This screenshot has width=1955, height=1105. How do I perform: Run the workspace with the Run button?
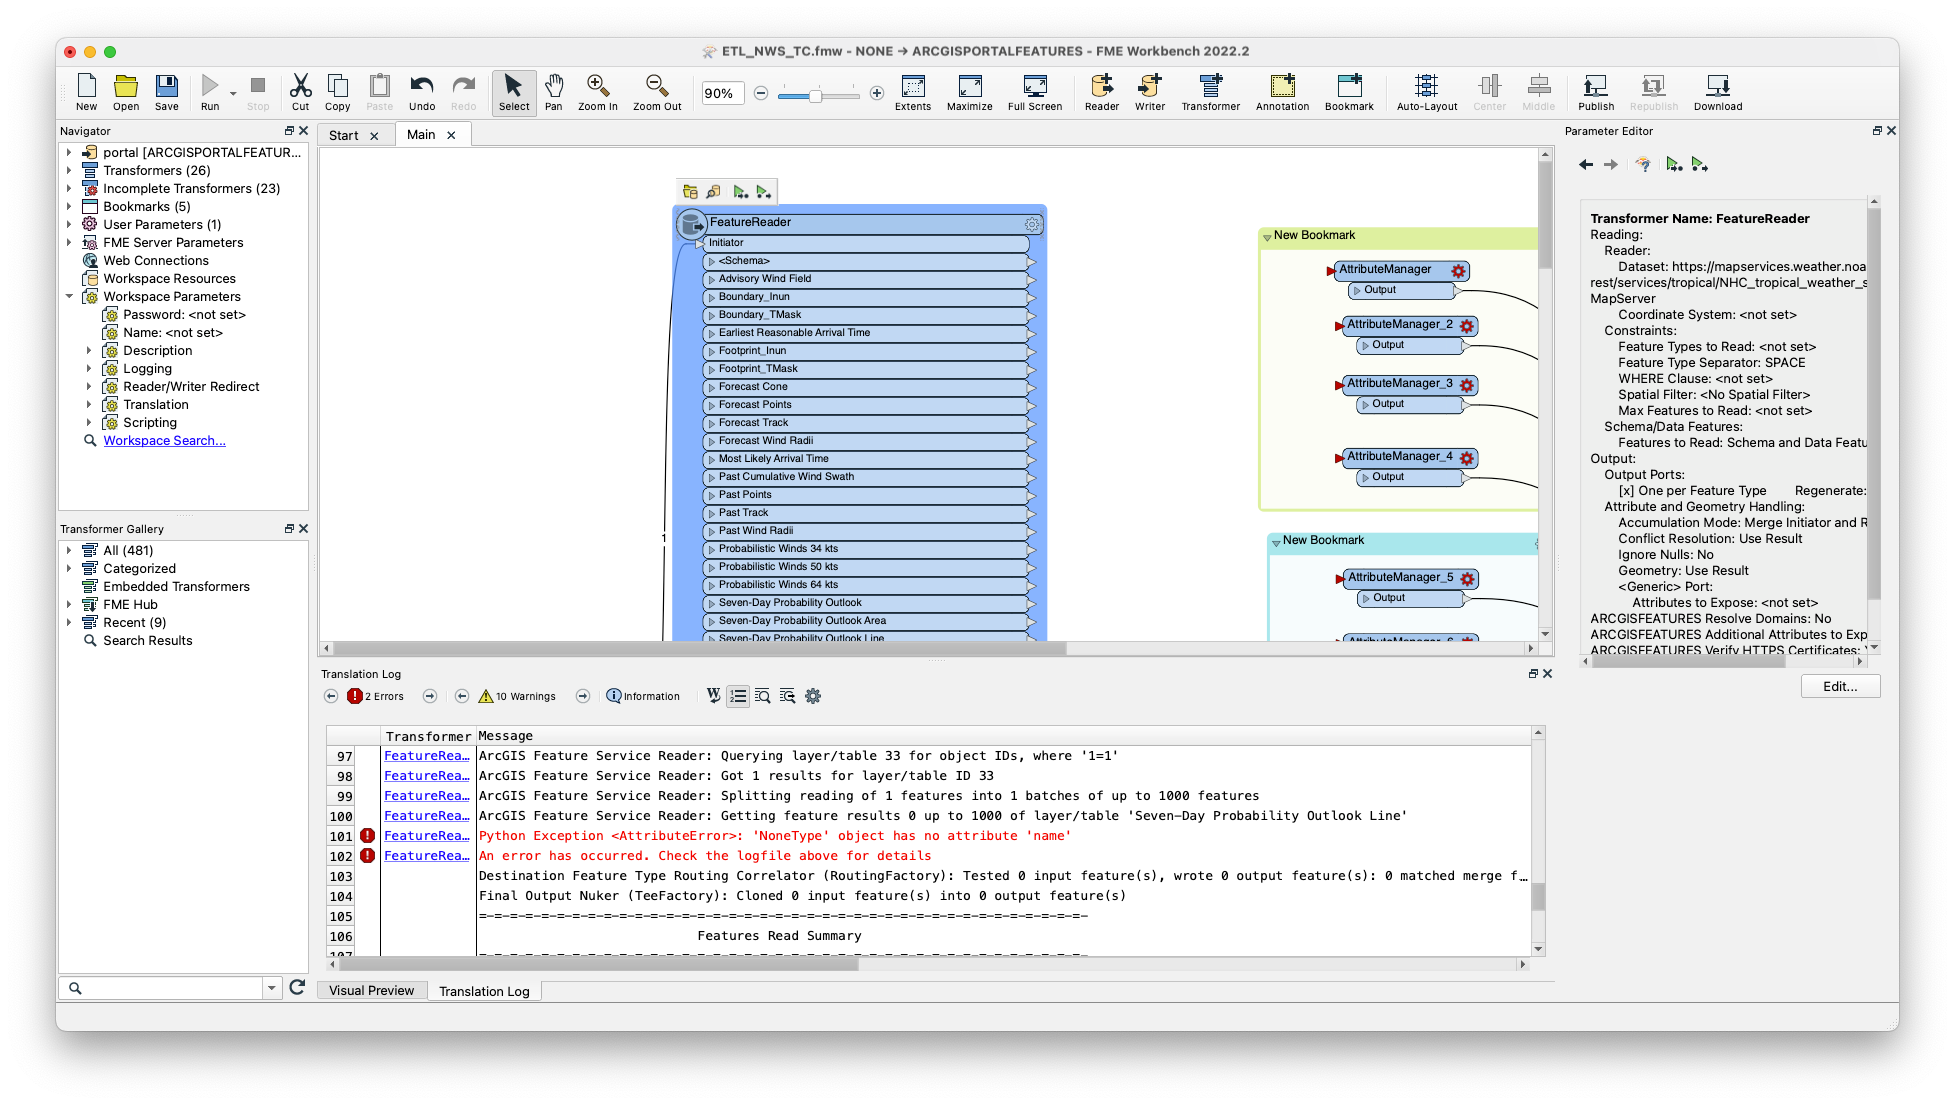210,92
